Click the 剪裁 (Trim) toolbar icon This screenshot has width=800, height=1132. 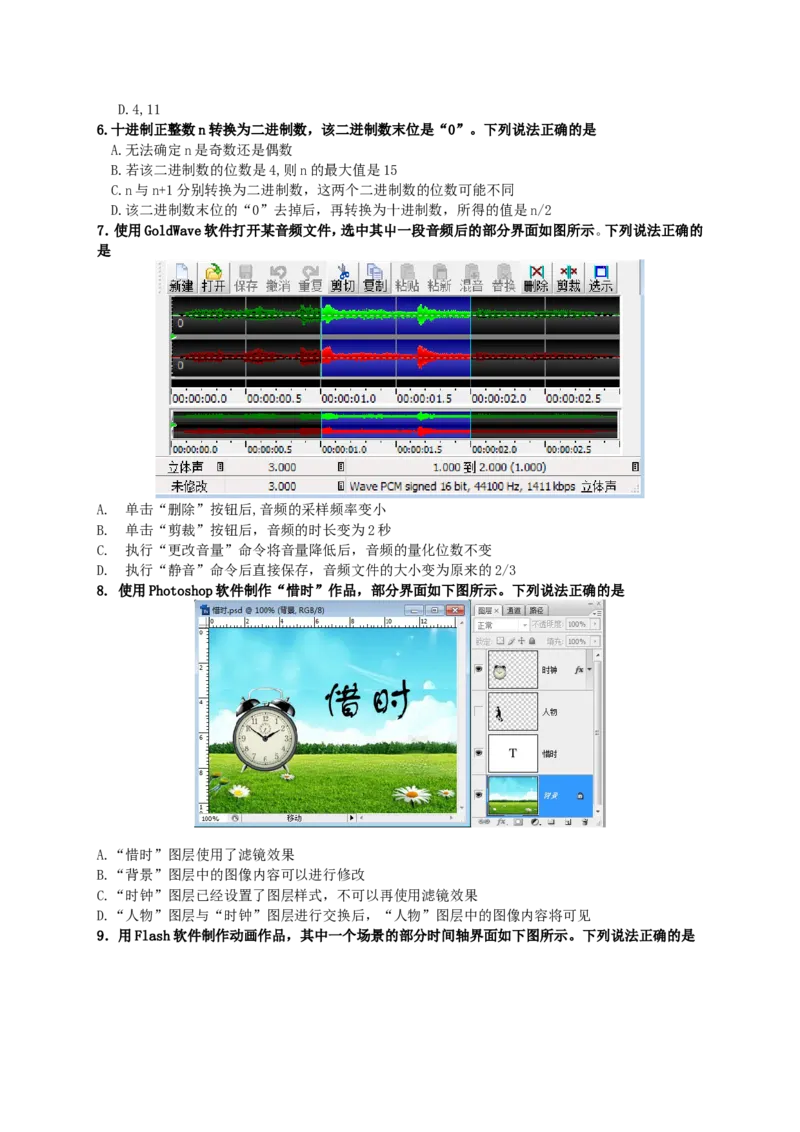click(x=568, y=278)
